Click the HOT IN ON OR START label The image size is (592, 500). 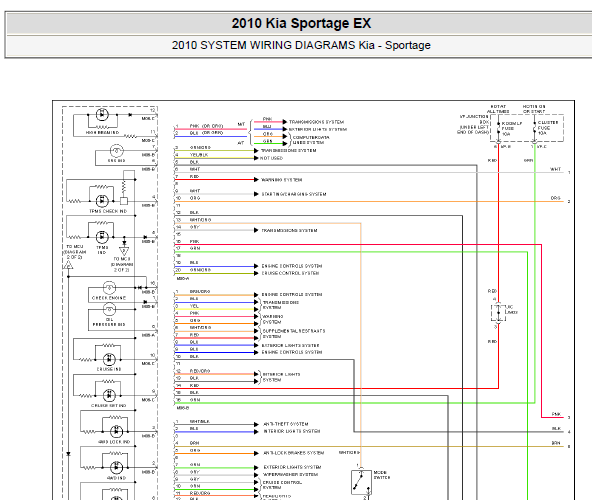(534, 109)
